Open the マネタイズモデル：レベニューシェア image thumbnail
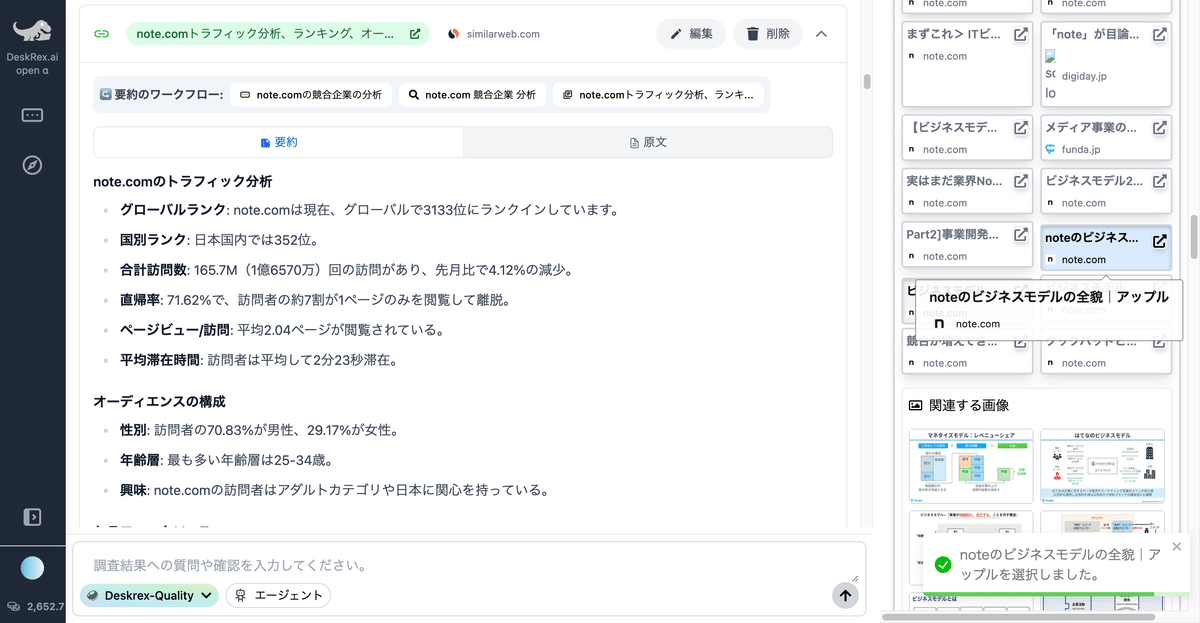1200x623 pixels. tap(970, 468)
